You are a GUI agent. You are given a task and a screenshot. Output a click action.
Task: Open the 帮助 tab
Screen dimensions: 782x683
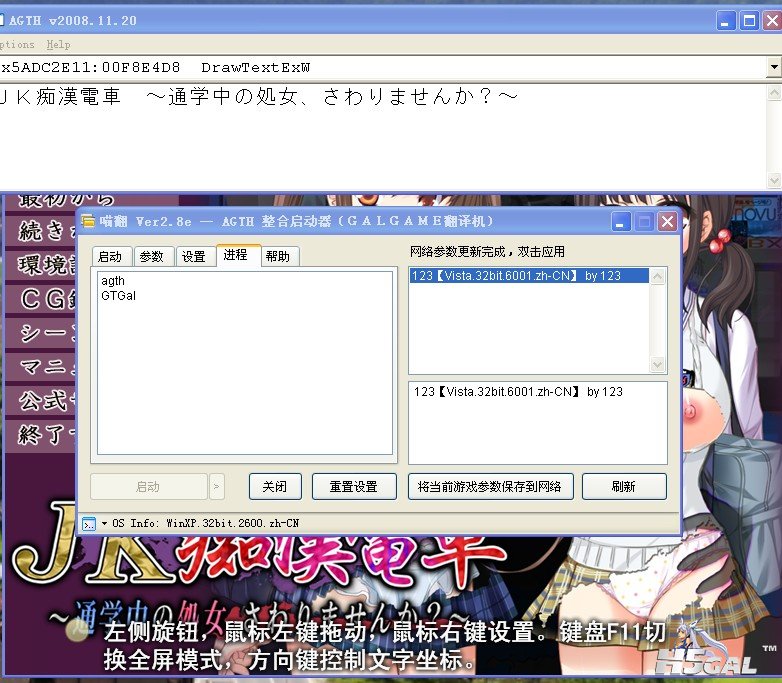[279, 256]
